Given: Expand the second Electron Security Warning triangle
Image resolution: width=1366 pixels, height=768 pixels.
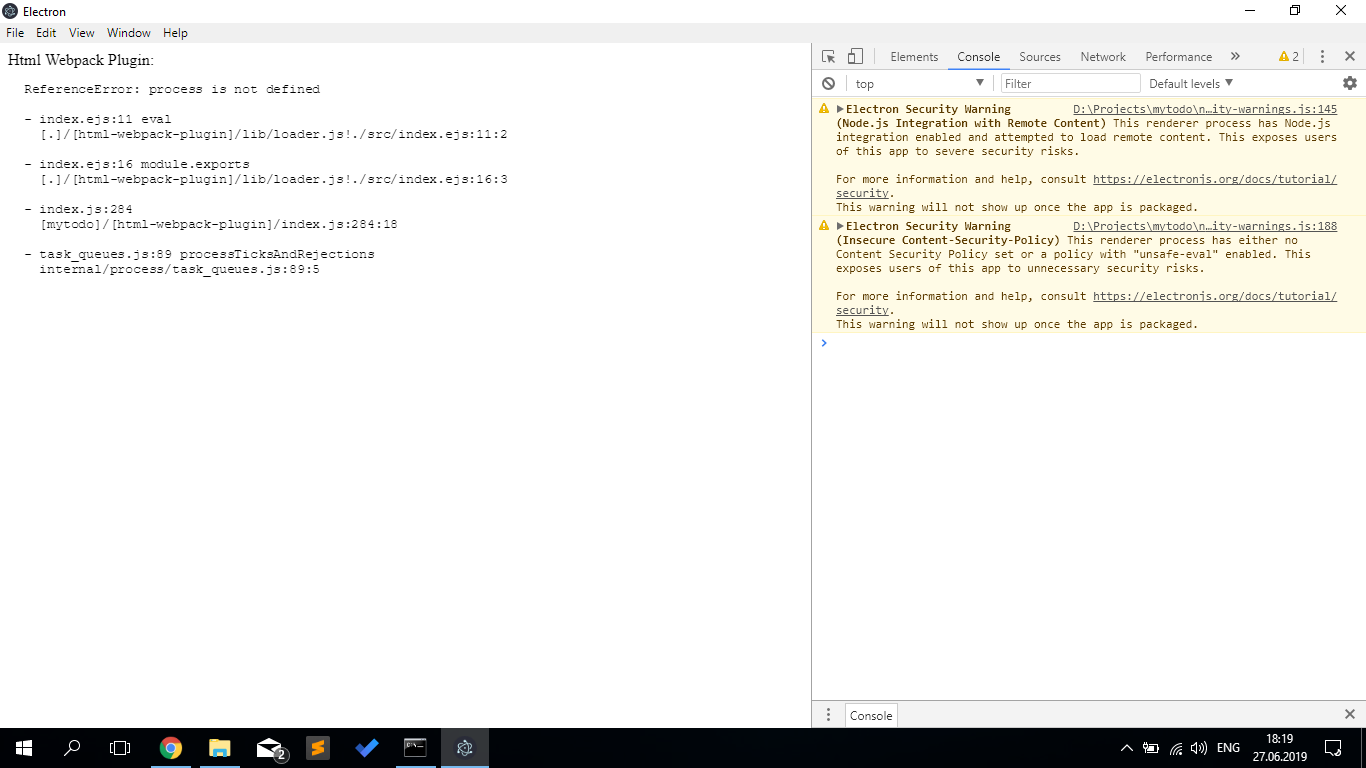Looking at the screenshot, I should [841, 226].
